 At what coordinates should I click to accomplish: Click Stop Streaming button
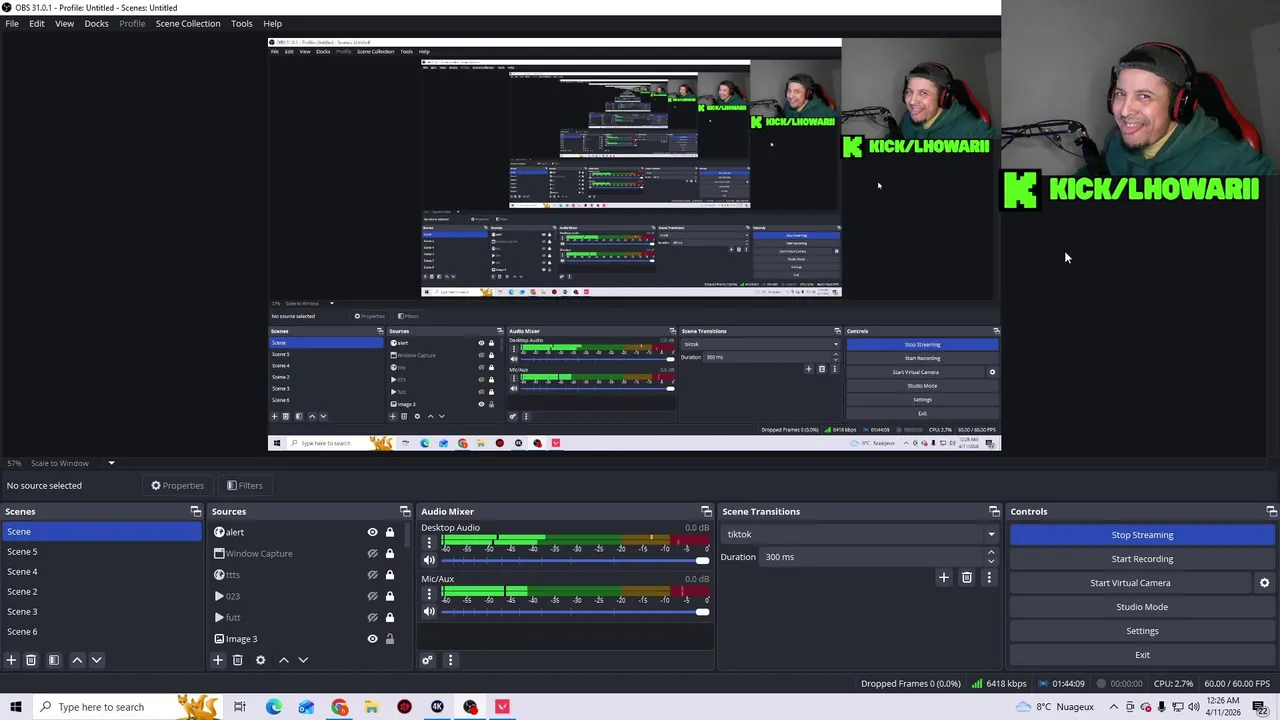[1142, 535]
